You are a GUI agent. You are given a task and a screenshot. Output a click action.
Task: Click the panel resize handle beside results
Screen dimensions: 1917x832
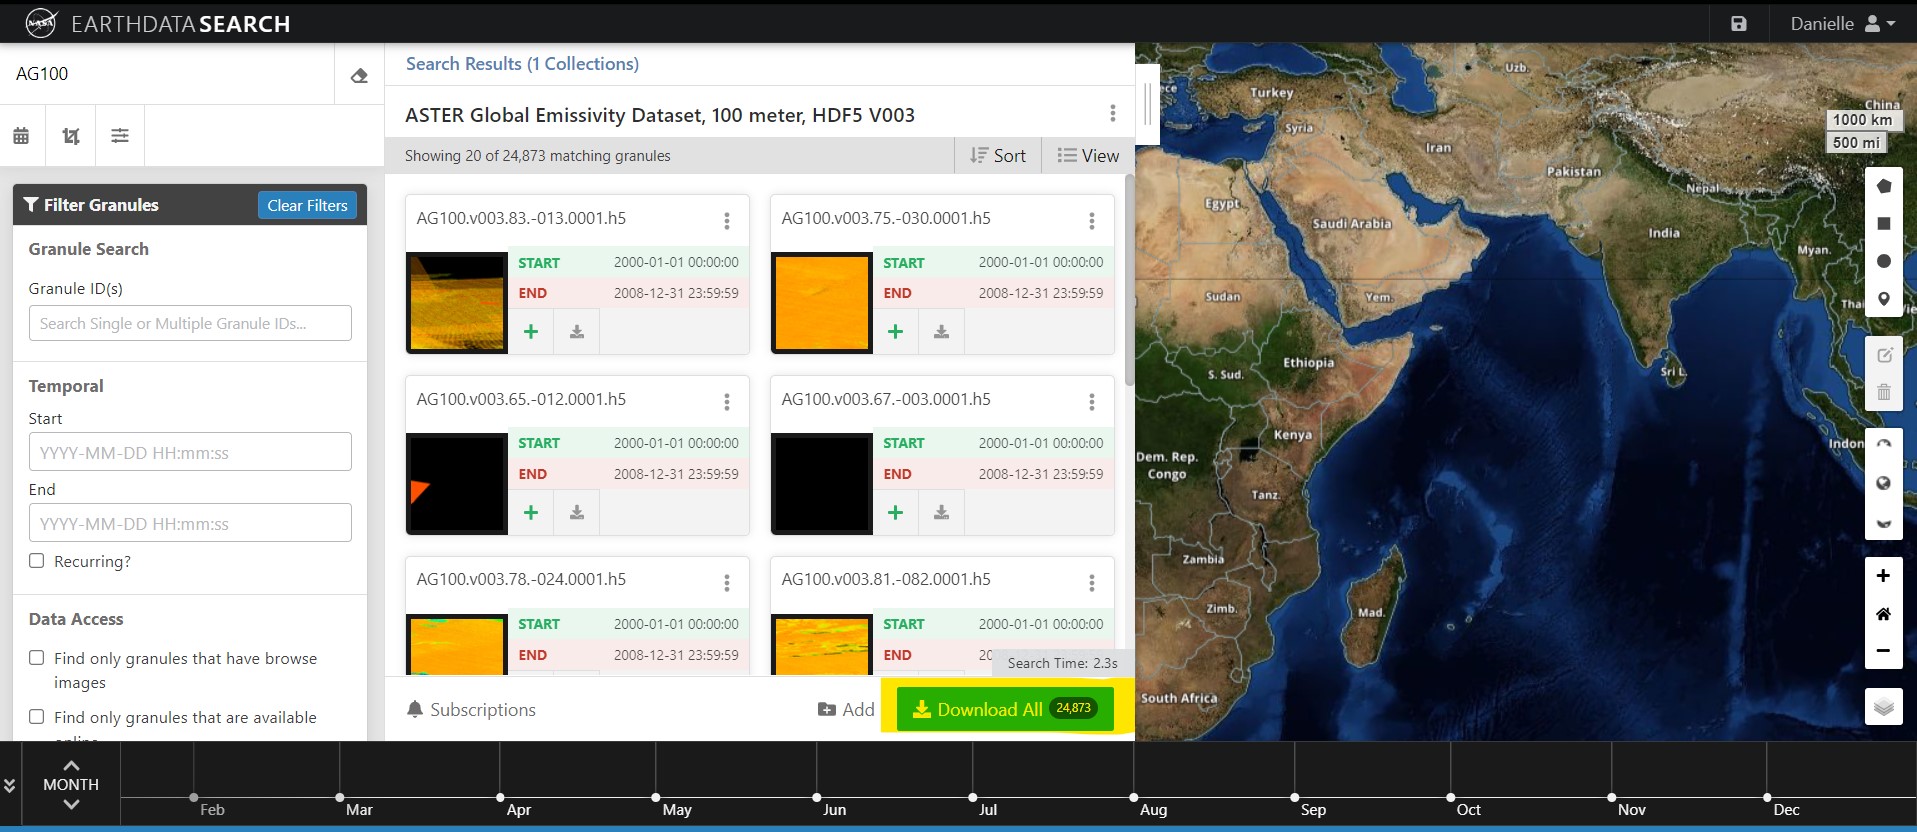click(1147, 104)
